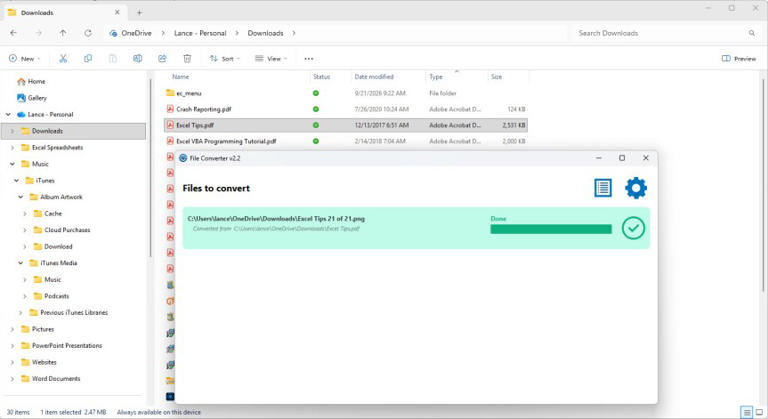768x419 pixels.
Task: Expand the Excel Spreadsheets tree node
Action: click(x=12, y=148)
